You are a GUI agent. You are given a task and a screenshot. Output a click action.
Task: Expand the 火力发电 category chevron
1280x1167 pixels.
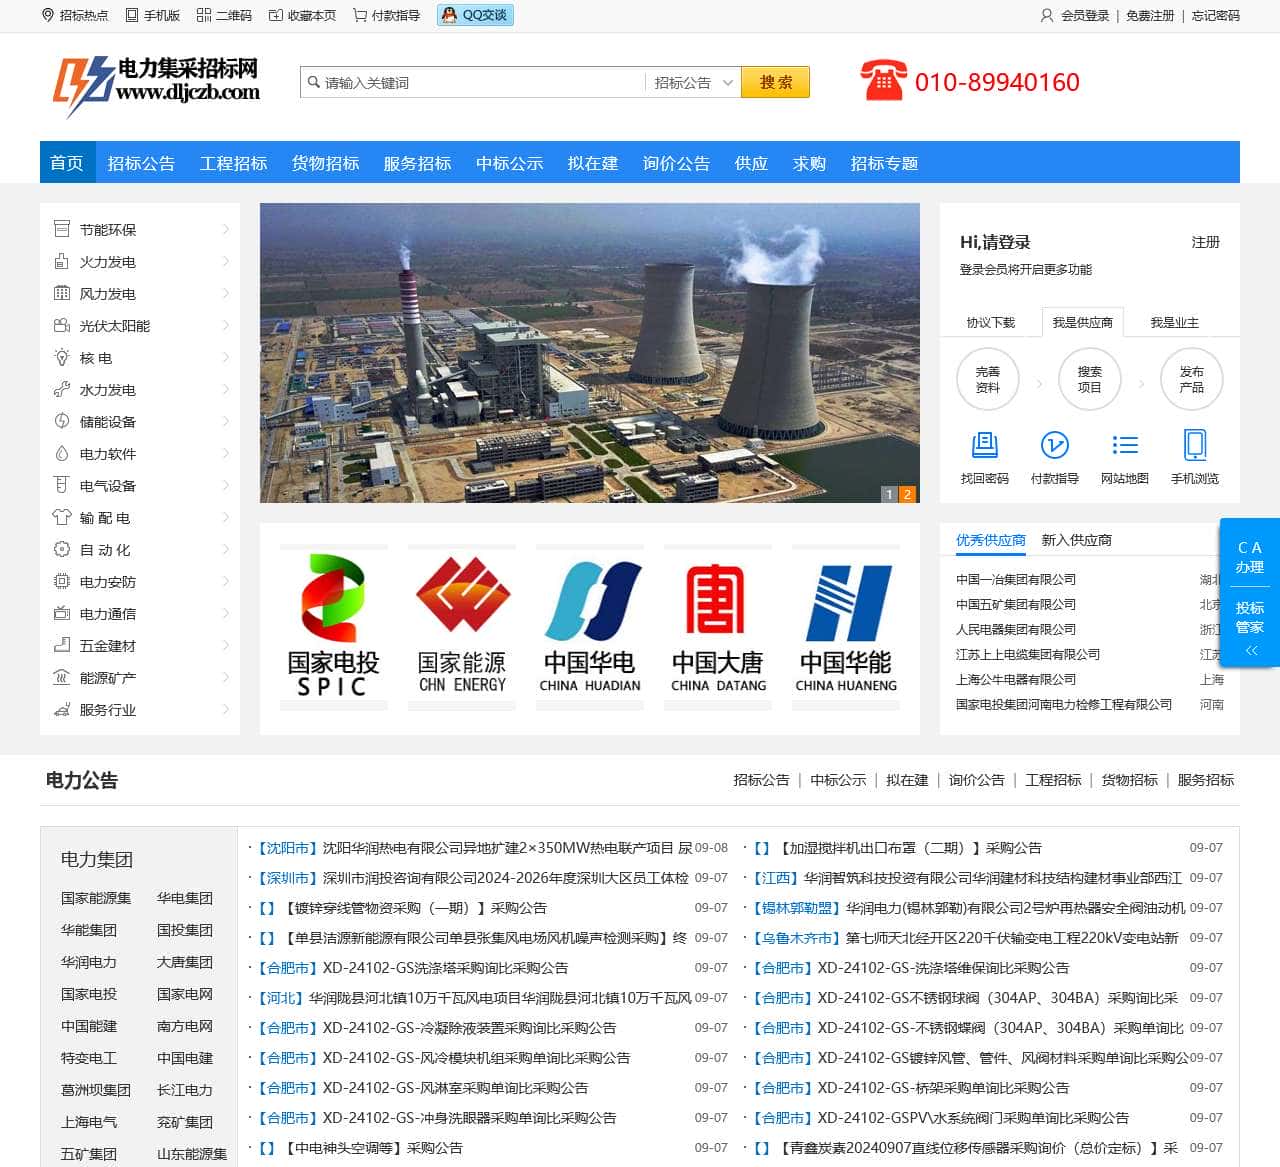click(225, 261)
